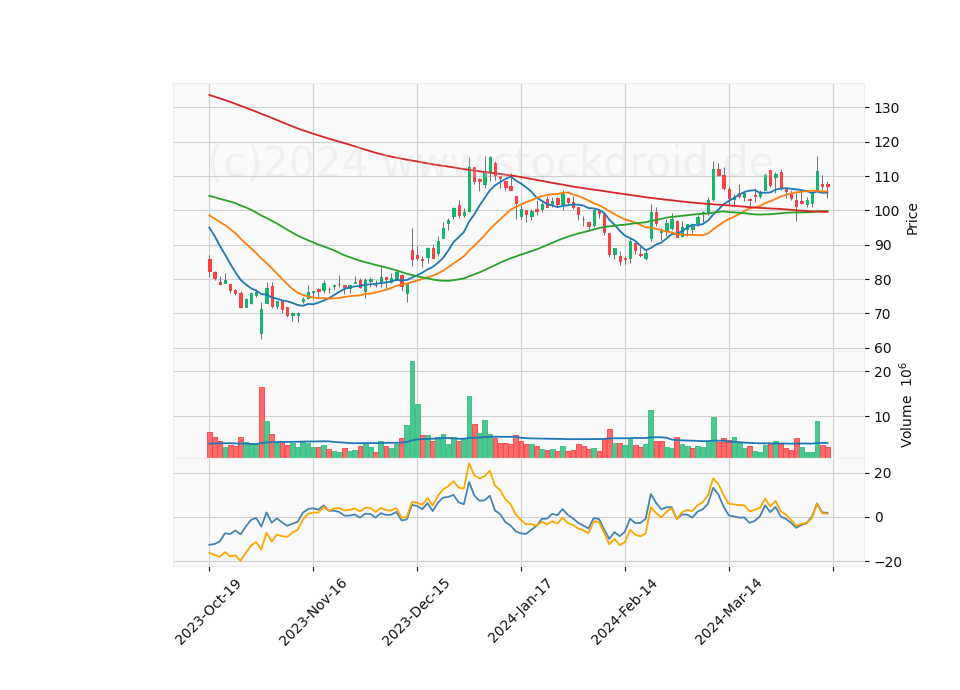Select the 120 price axis tick
This screenshot has width=960, height=690.
point(887,143)
